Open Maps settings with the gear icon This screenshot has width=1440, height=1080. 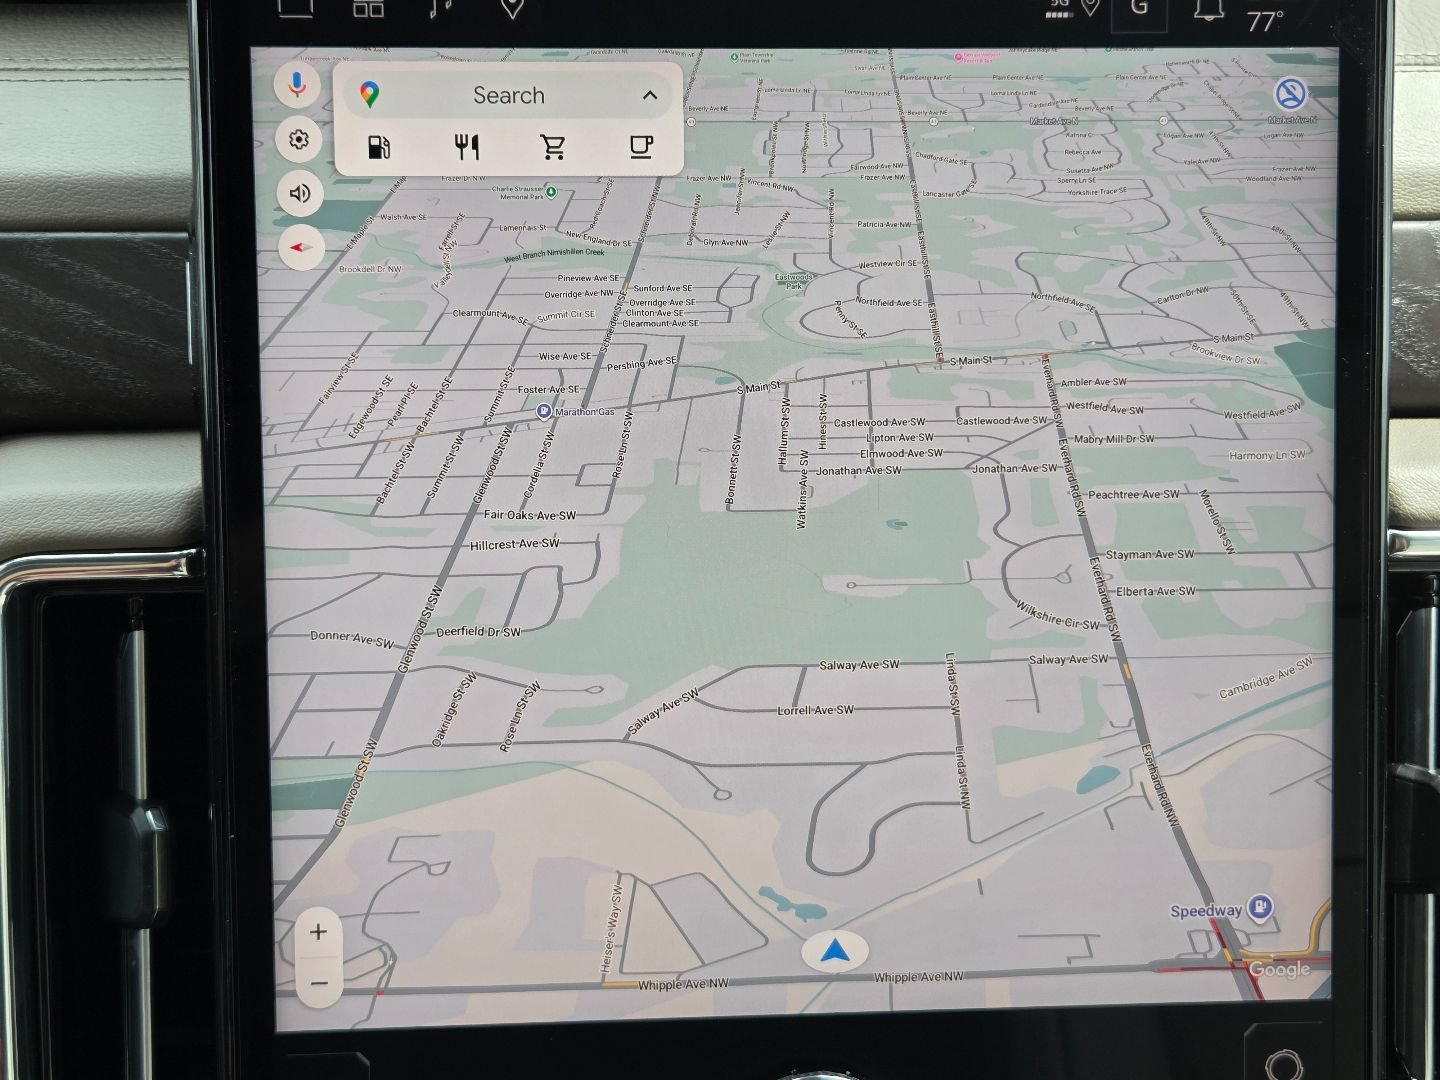(x=299, y=139)
